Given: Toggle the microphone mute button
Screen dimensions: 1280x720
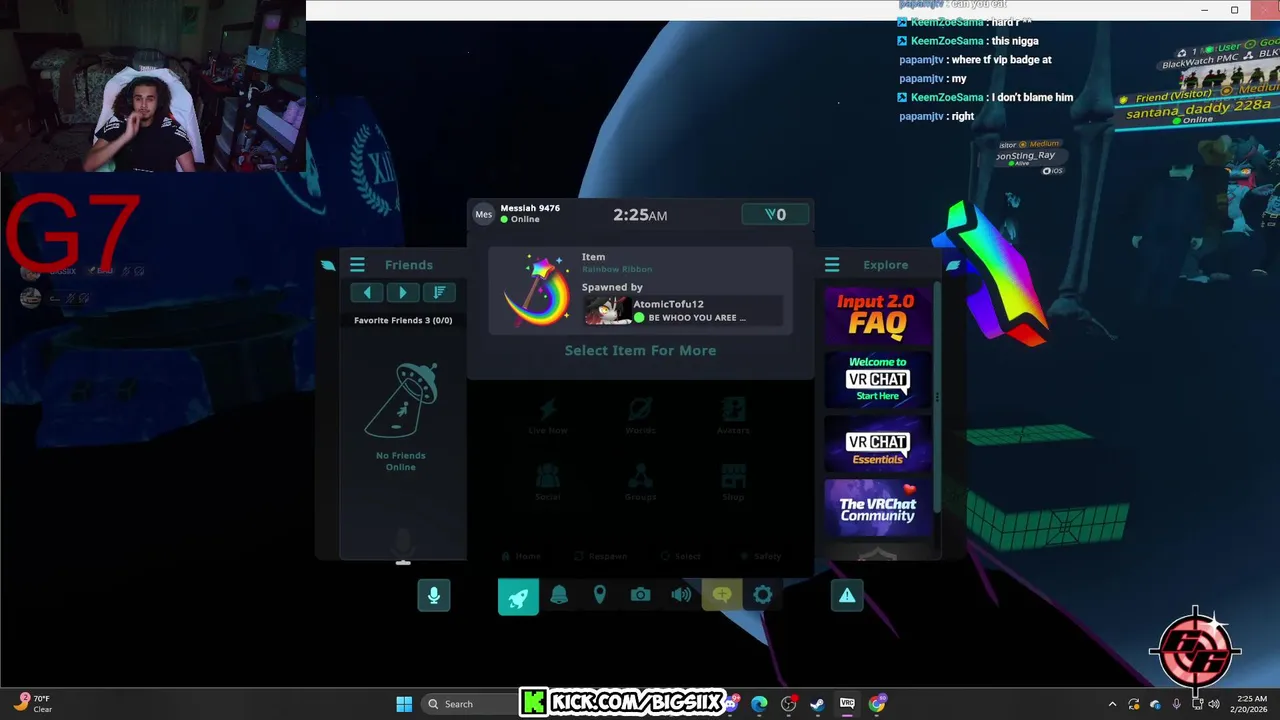Looking at the screenshot, I should click(434, 595).
